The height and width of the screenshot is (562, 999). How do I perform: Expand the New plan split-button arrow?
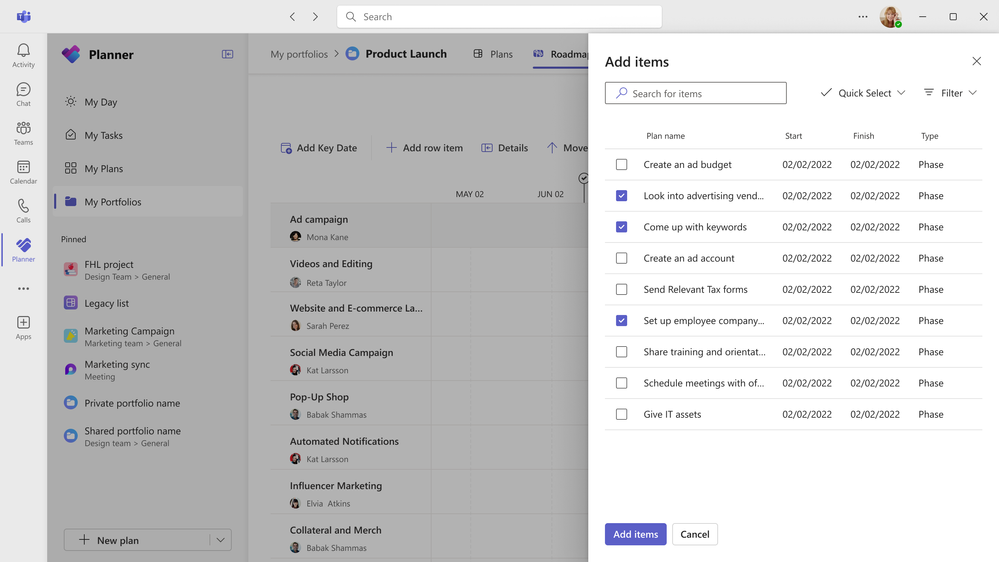coord(220,540)
